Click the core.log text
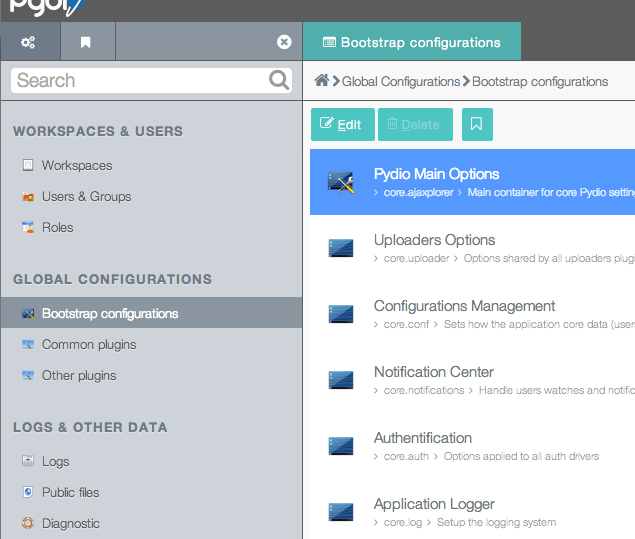 click(403, 522)
